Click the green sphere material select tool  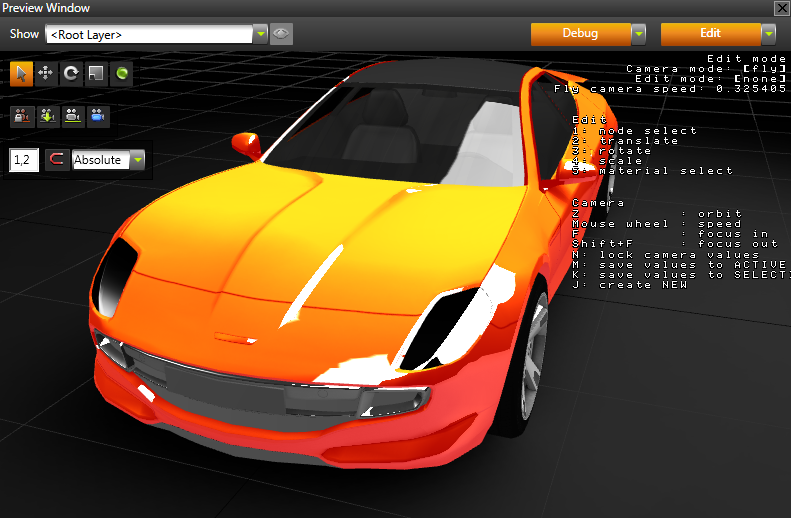pos(121,73)
